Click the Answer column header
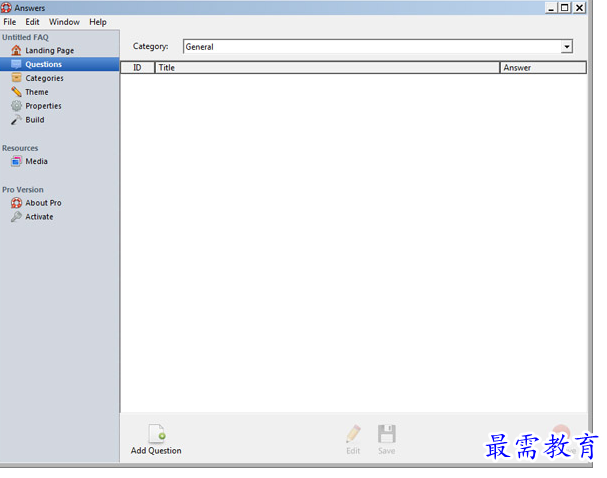This screenshot has height=478, width=607. click(543, 68)
